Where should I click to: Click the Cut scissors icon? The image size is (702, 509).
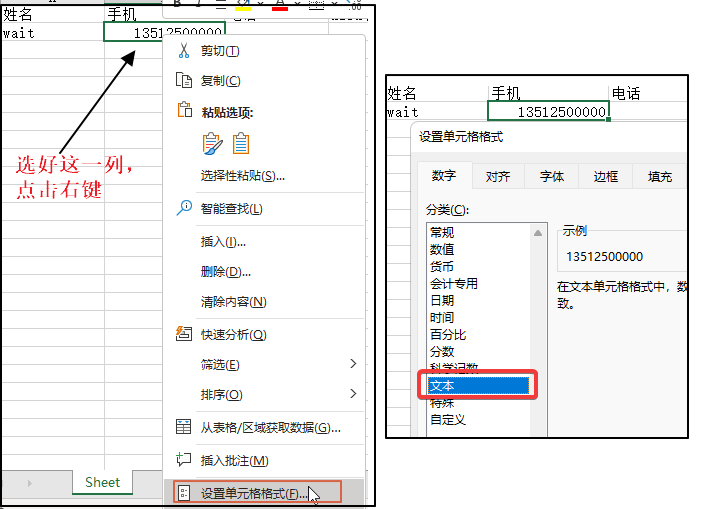[x=183, y=51]
